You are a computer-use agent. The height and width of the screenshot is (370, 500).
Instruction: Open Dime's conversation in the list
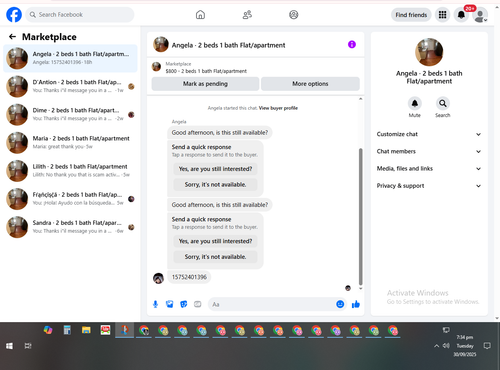(x=70, y=114)
